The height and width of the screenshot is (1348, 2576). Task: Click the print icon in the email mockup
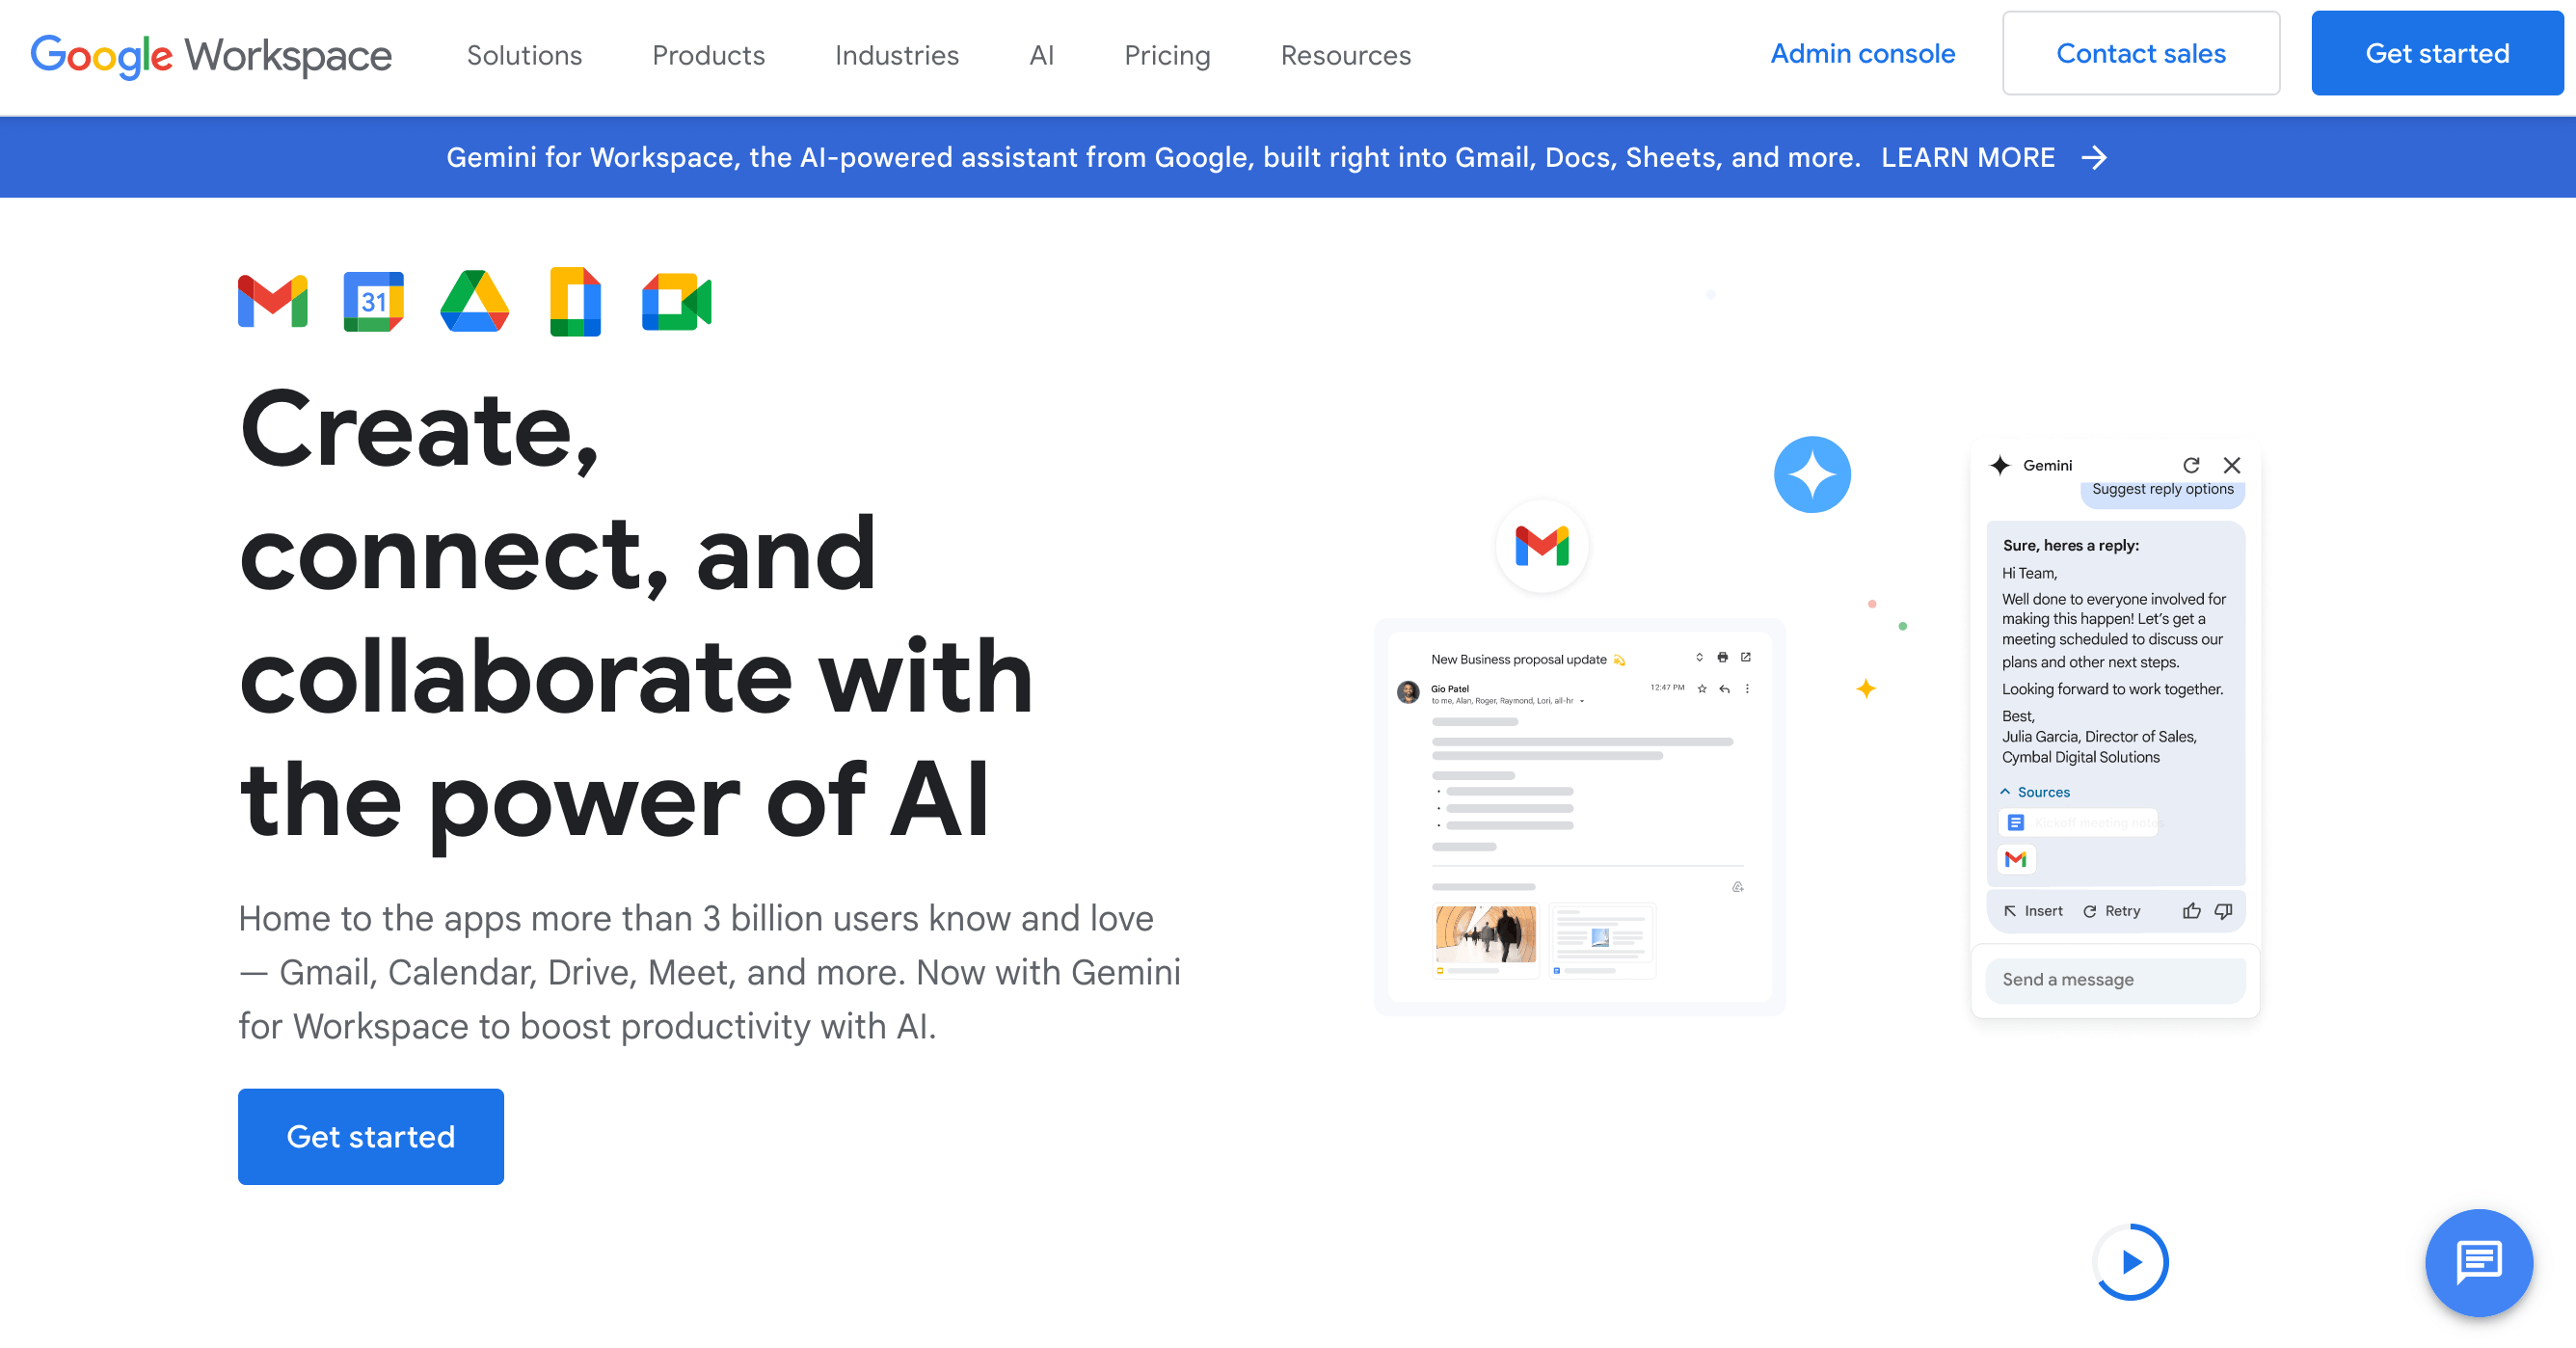[x=1722, y=657]
